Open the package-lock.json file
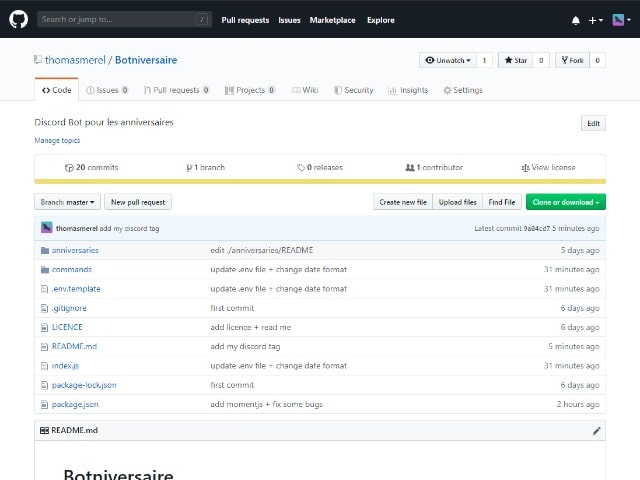Viewport: 640px width, 480px height. 84,385
